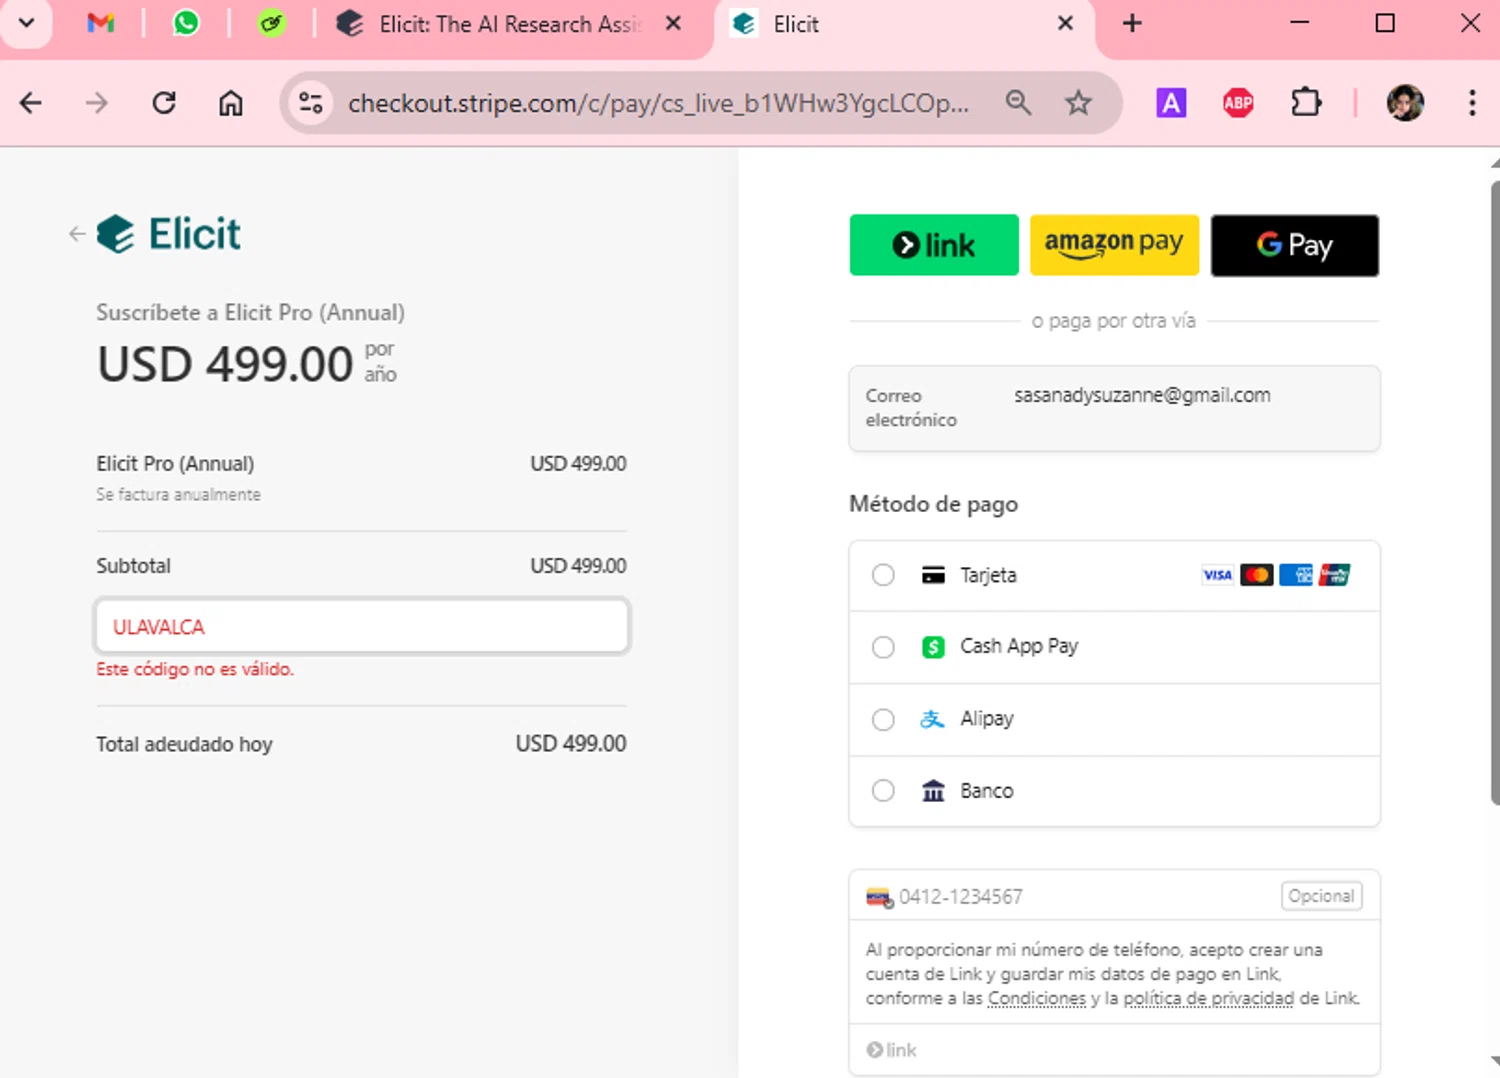Click the UnionPay logo

pyautogui.click(x=1334, y=575)
